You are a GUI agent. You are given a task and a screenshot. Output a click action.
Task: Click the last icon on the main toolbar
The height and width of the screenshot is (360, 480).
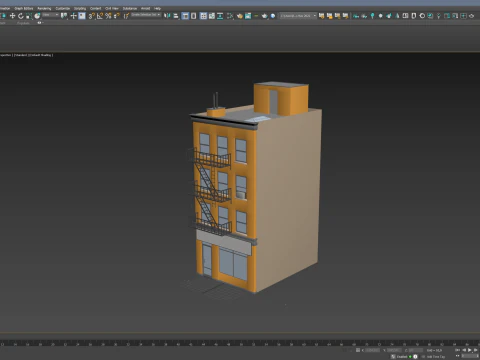coord(472,16)
